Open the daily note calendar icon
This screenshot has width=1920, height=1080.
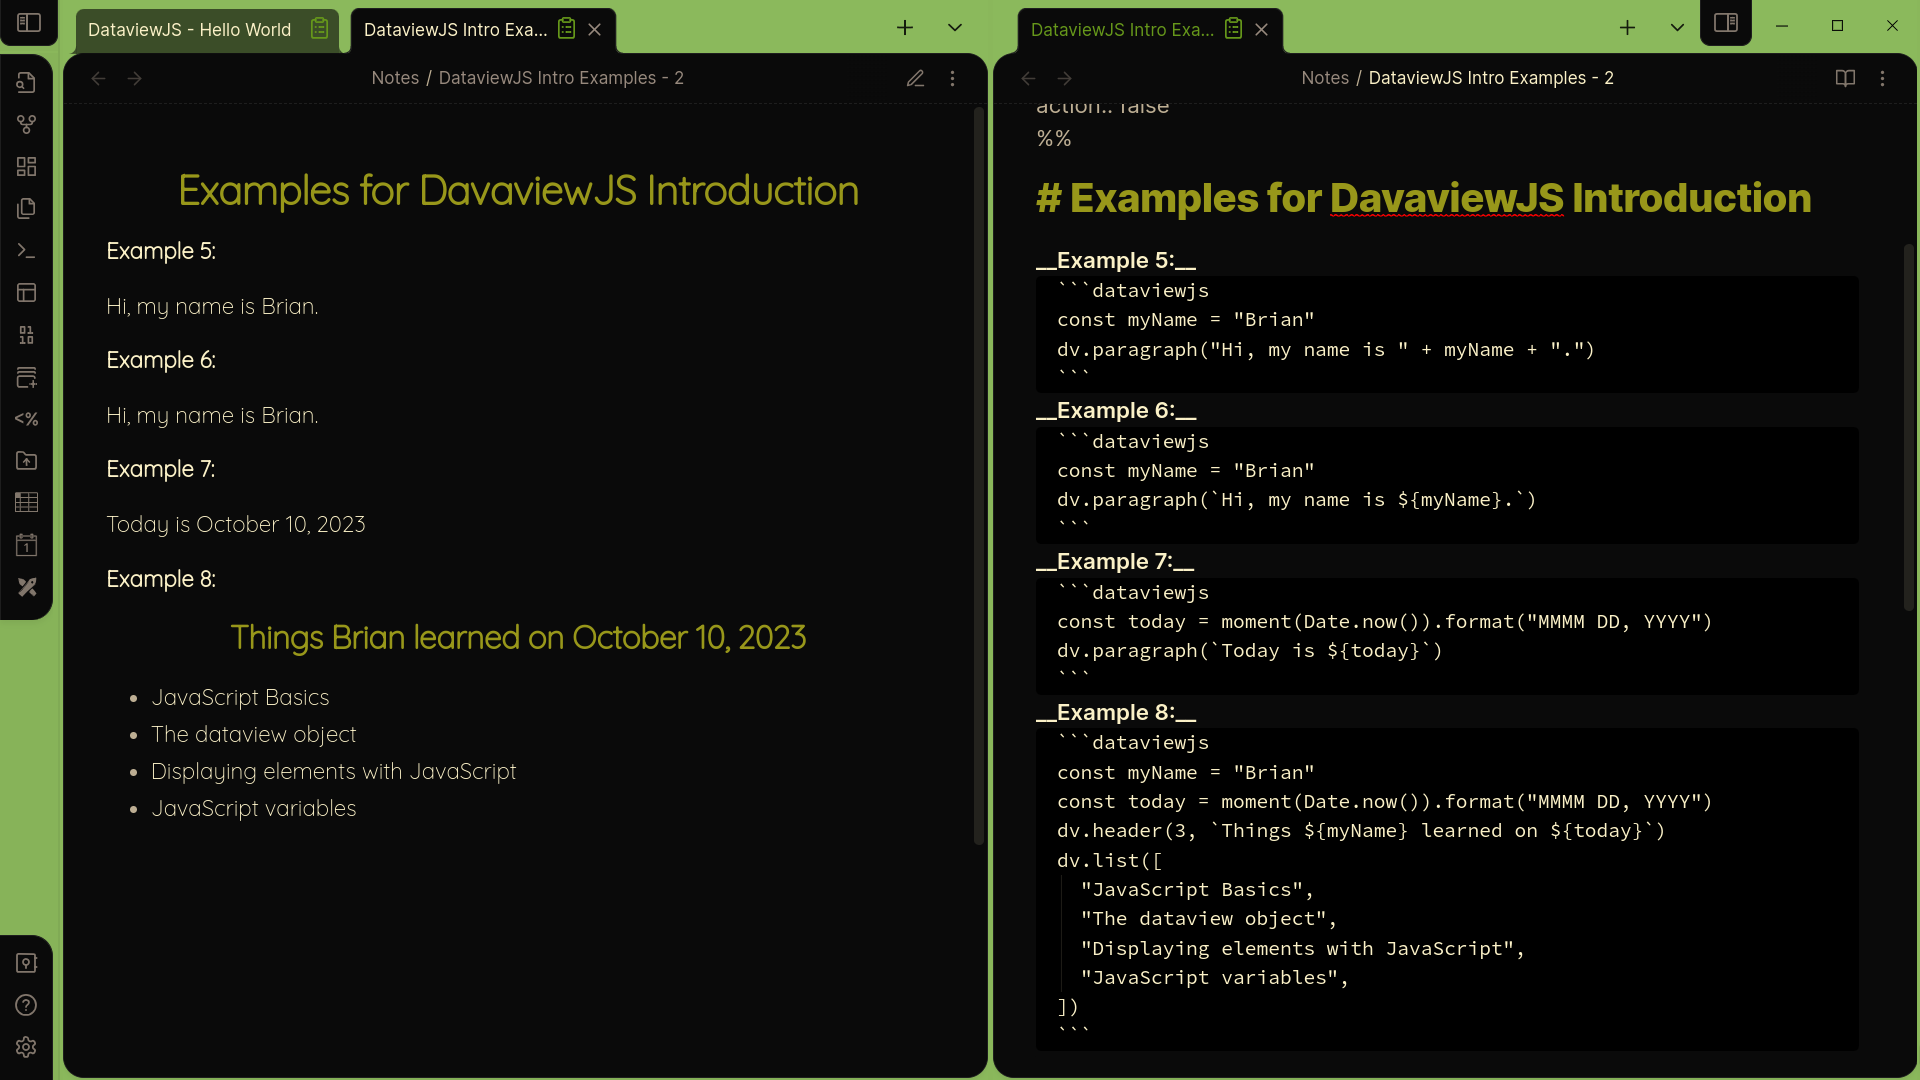27,545
